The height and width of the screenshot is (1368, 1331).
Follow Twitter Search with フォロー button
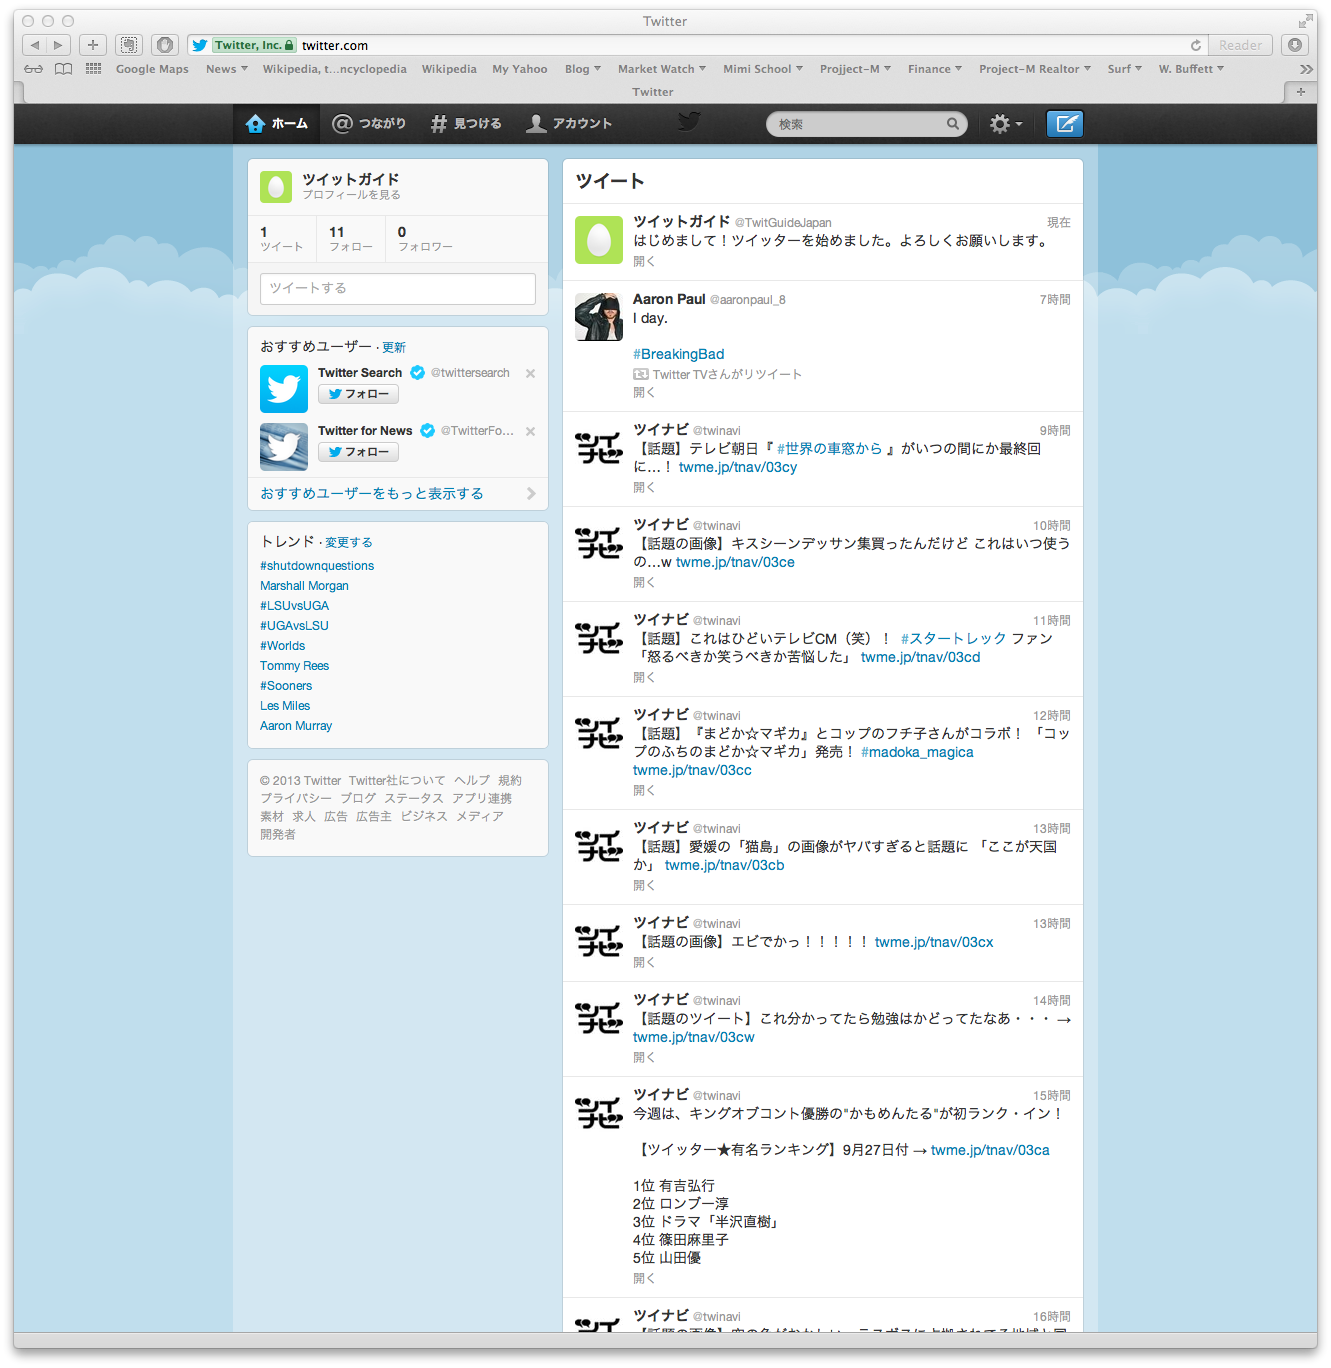pyautogui.click(x=358, y=394)
